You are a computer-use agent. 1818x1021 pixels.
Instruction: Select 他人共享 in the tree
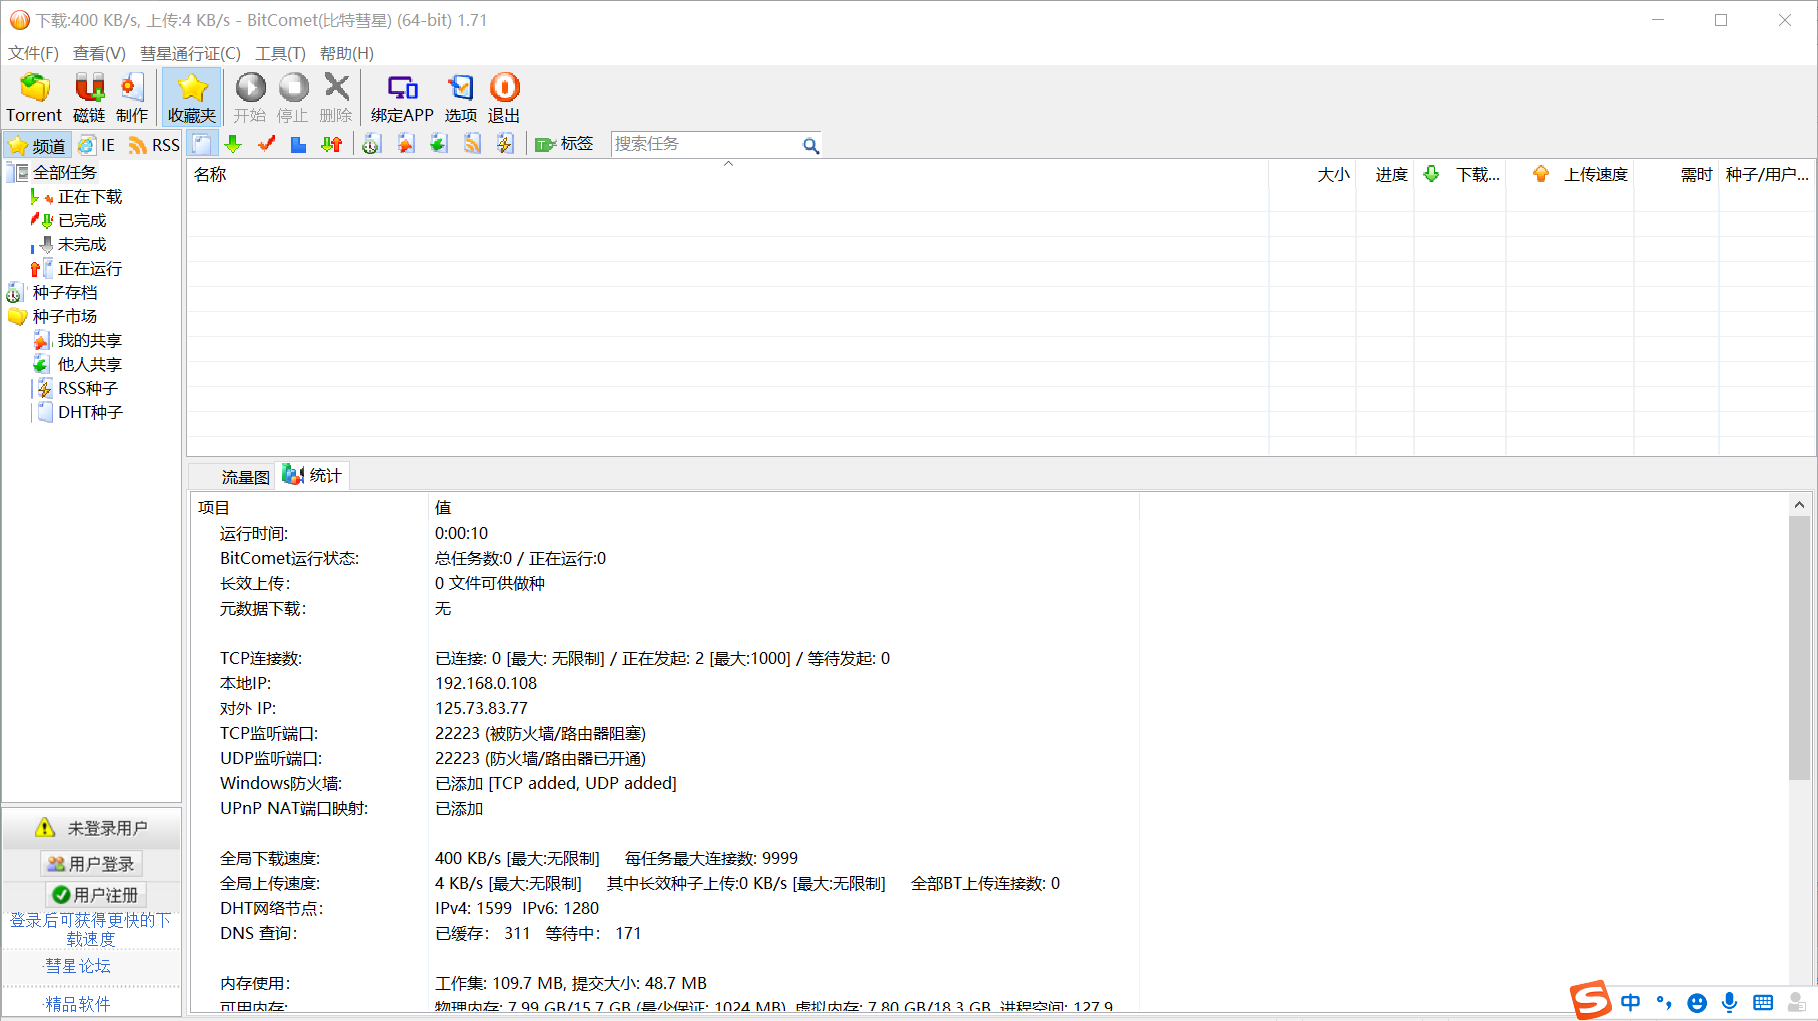tap(89, 365)
